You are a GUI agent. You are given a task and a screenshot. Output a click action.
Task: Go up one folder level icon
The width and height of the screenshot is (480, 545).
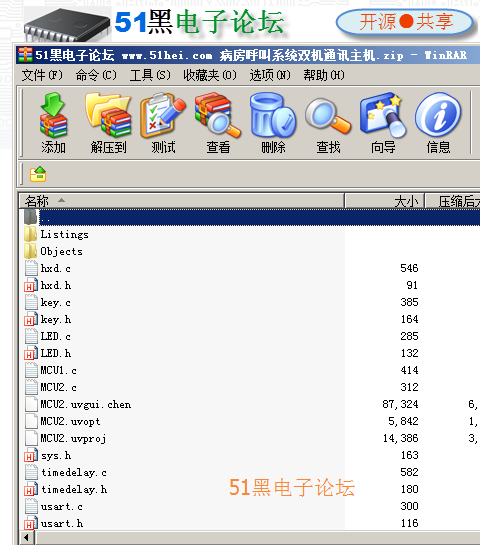[38, 174]
